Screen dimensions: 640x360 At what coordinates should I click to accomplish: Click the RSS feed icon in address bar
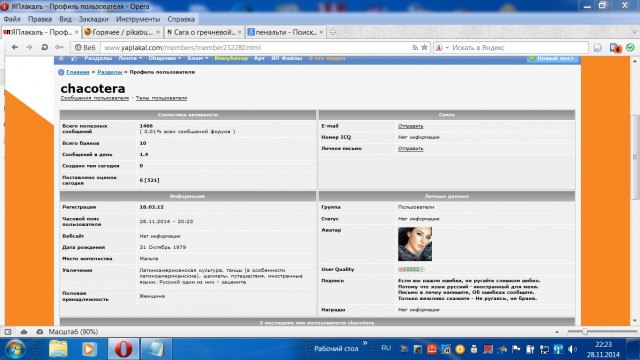tap(415, 48)
